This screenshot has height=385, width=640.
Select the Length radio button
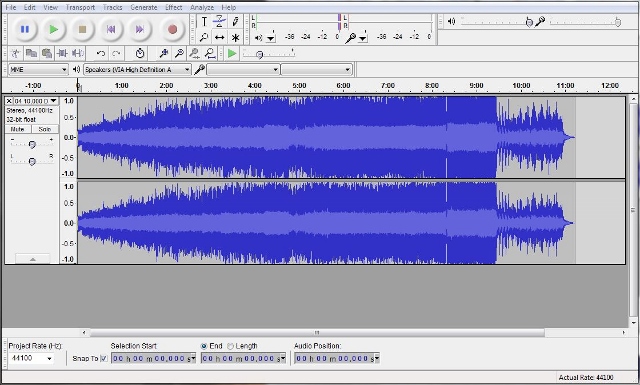(230, 346)
